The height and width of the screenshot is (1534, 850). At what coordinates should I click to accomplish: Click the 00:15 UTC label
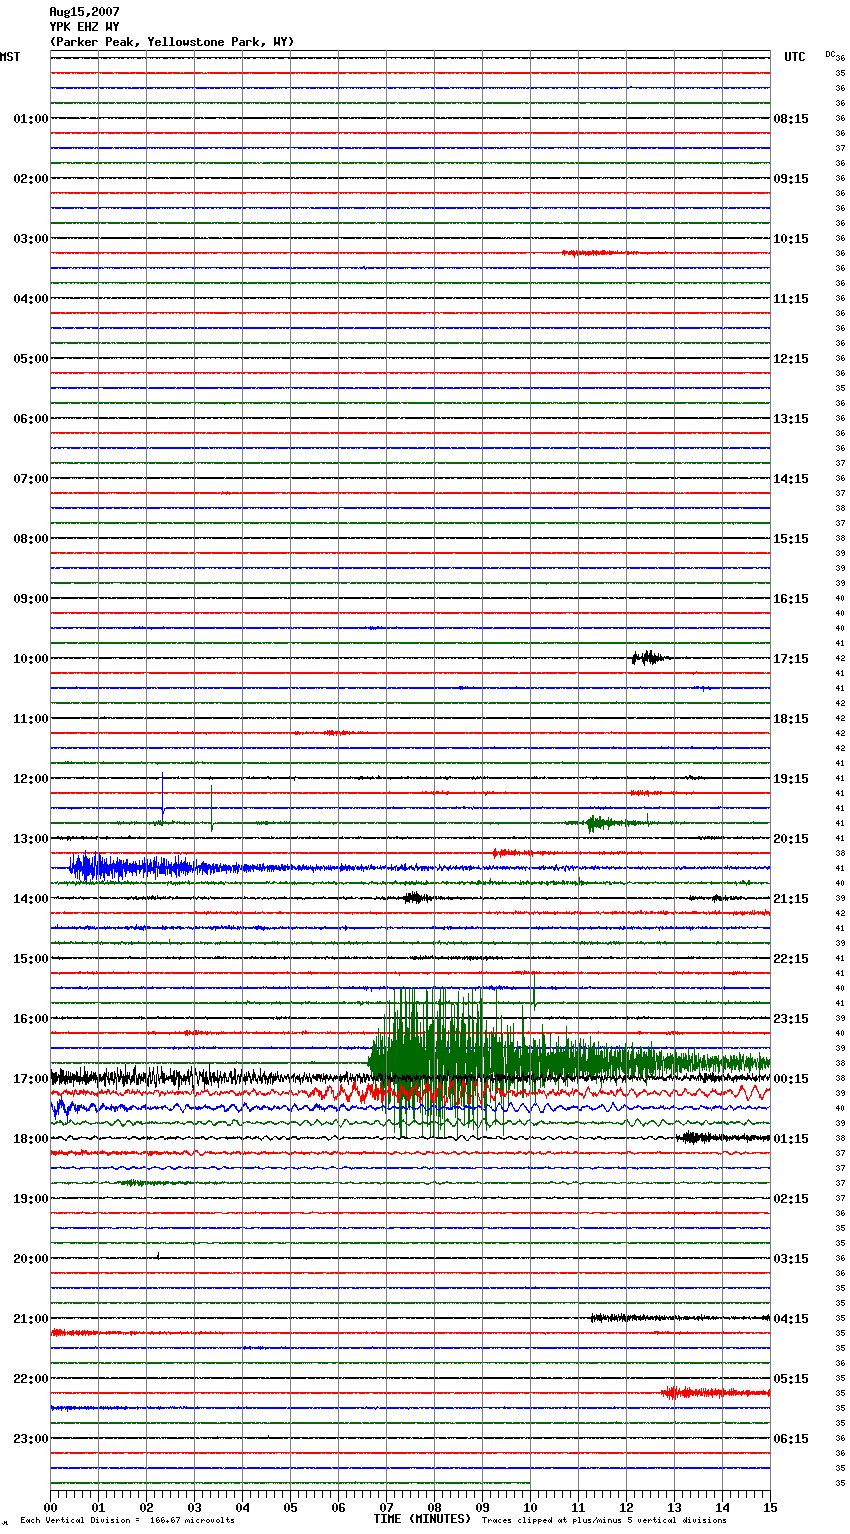coord(791,1079)
